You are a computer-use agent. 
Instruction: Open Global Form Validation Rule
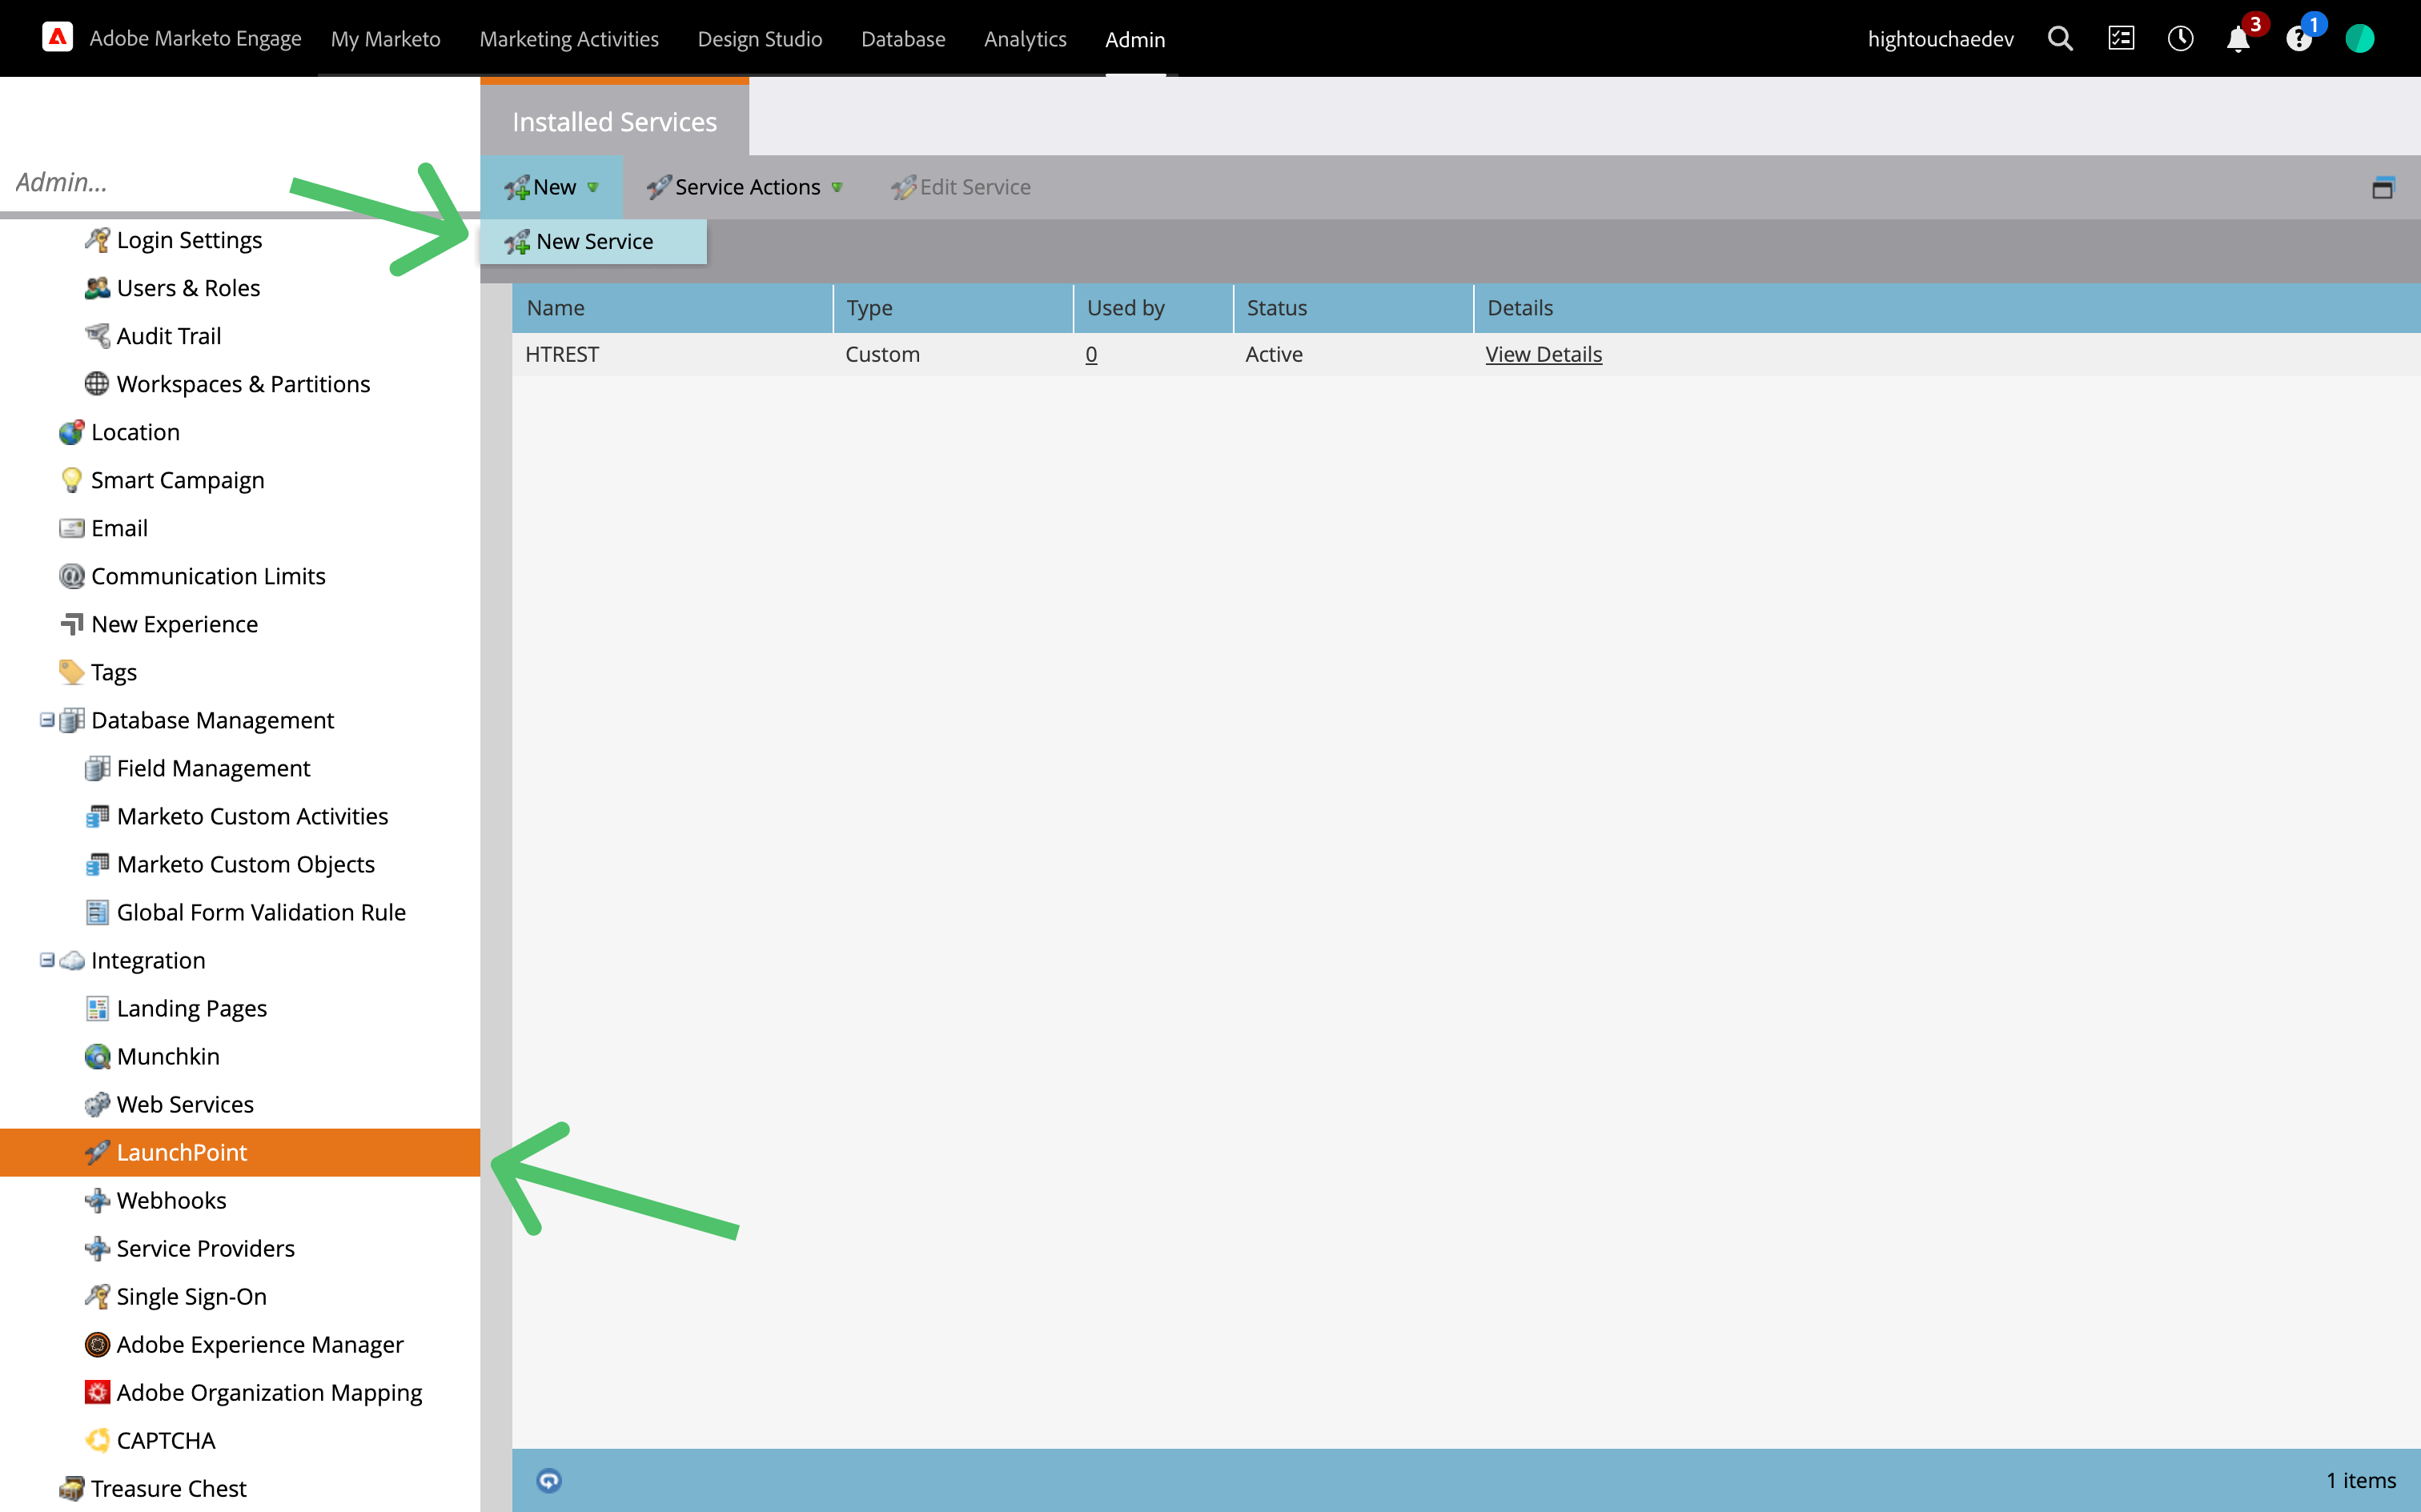click(261, 912)
